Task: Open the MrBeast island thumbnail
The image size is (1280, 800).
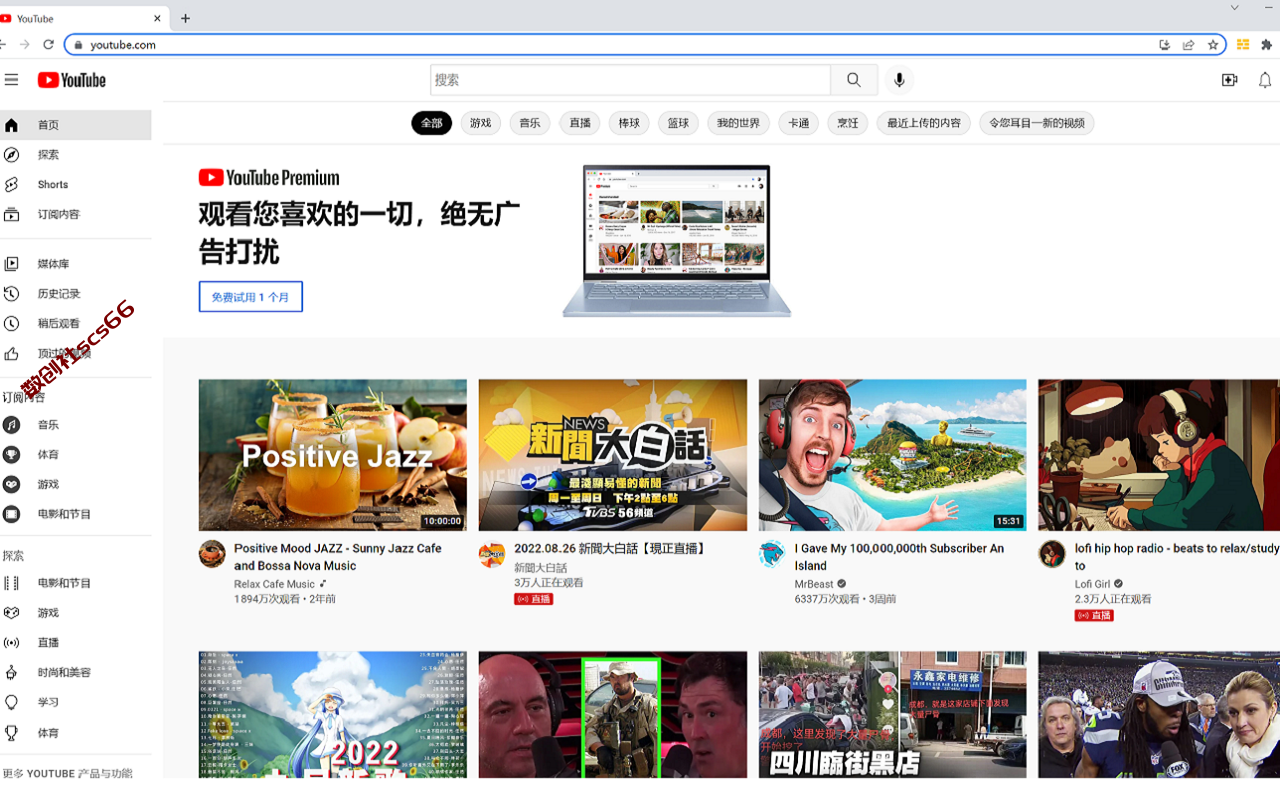Action: pos(893,455)
